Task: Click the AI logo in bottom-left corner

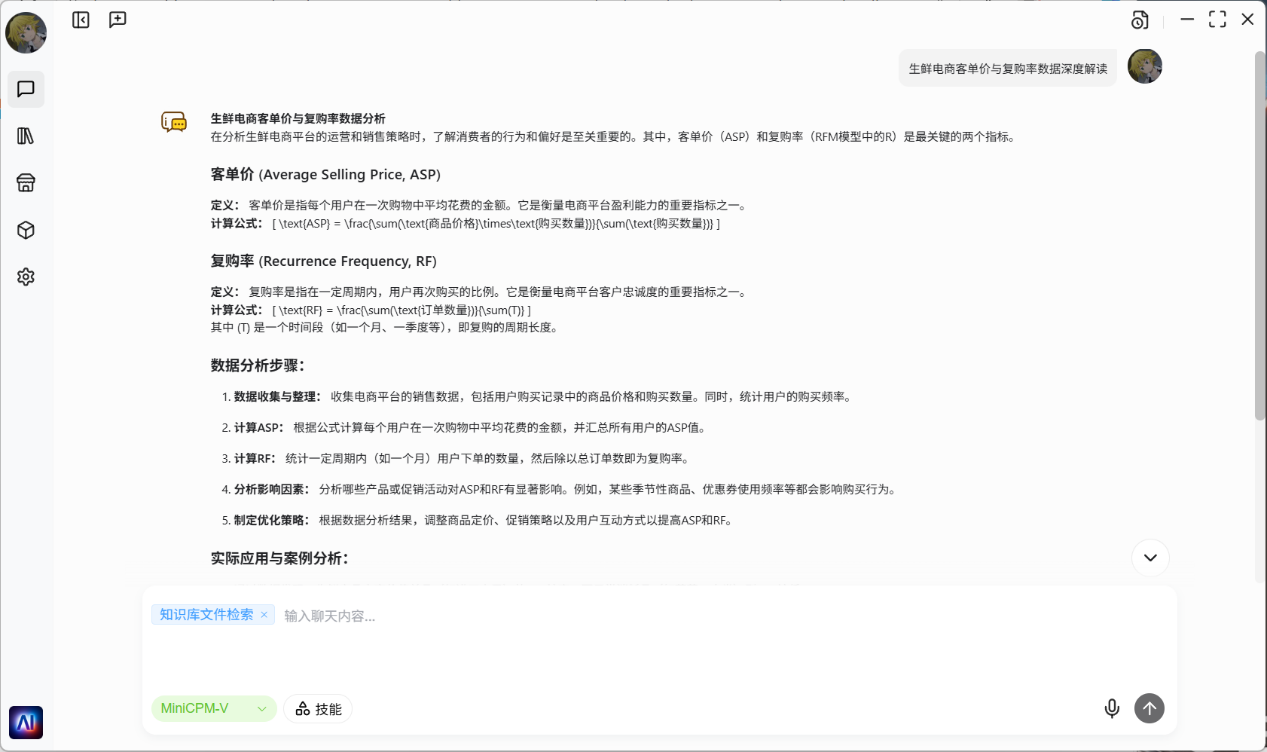Action: tap(26, 722)
